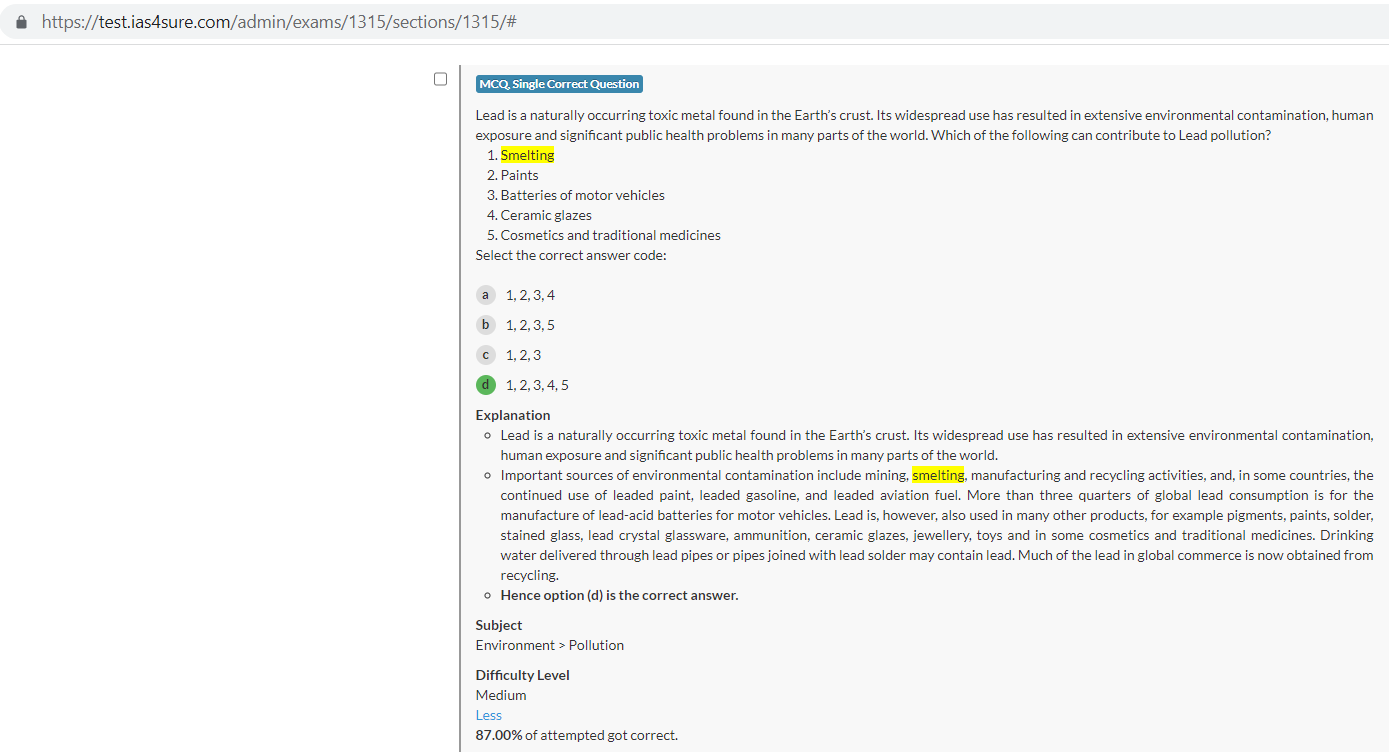Click highlighted smelting in the explanation paragraph
Viewport: 1389px width, 752px height.
937,475
